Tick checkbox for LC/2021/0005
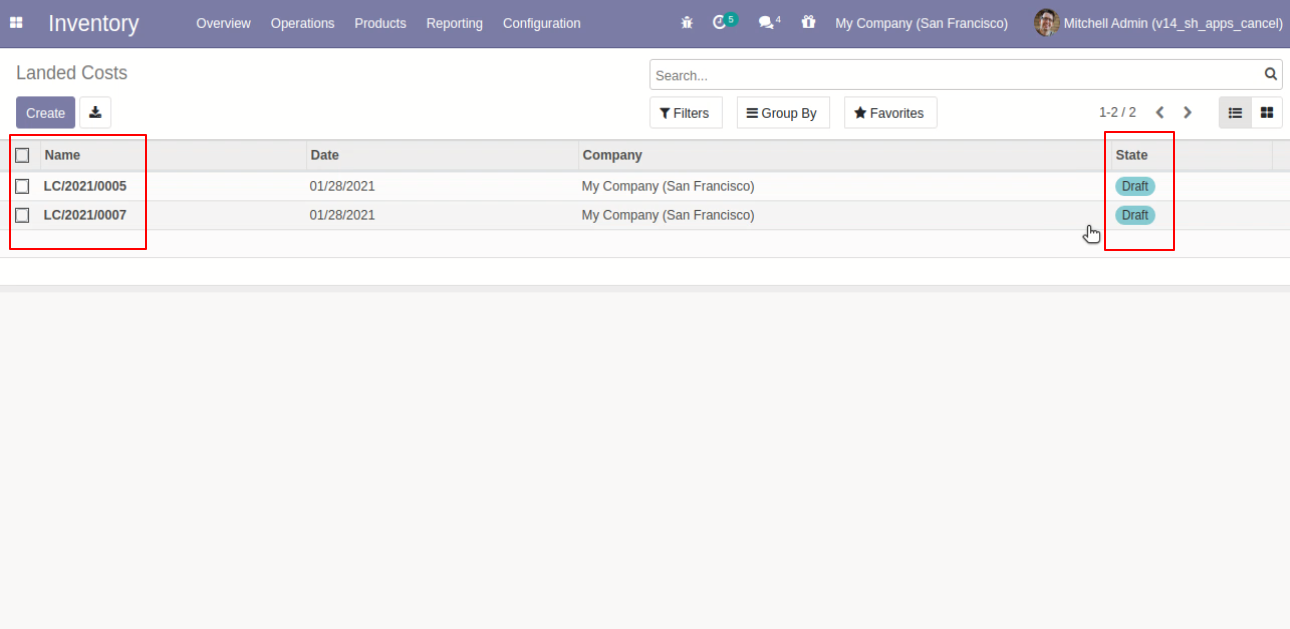The height and width of the screenshot is (629, 1290). (22, 186)
